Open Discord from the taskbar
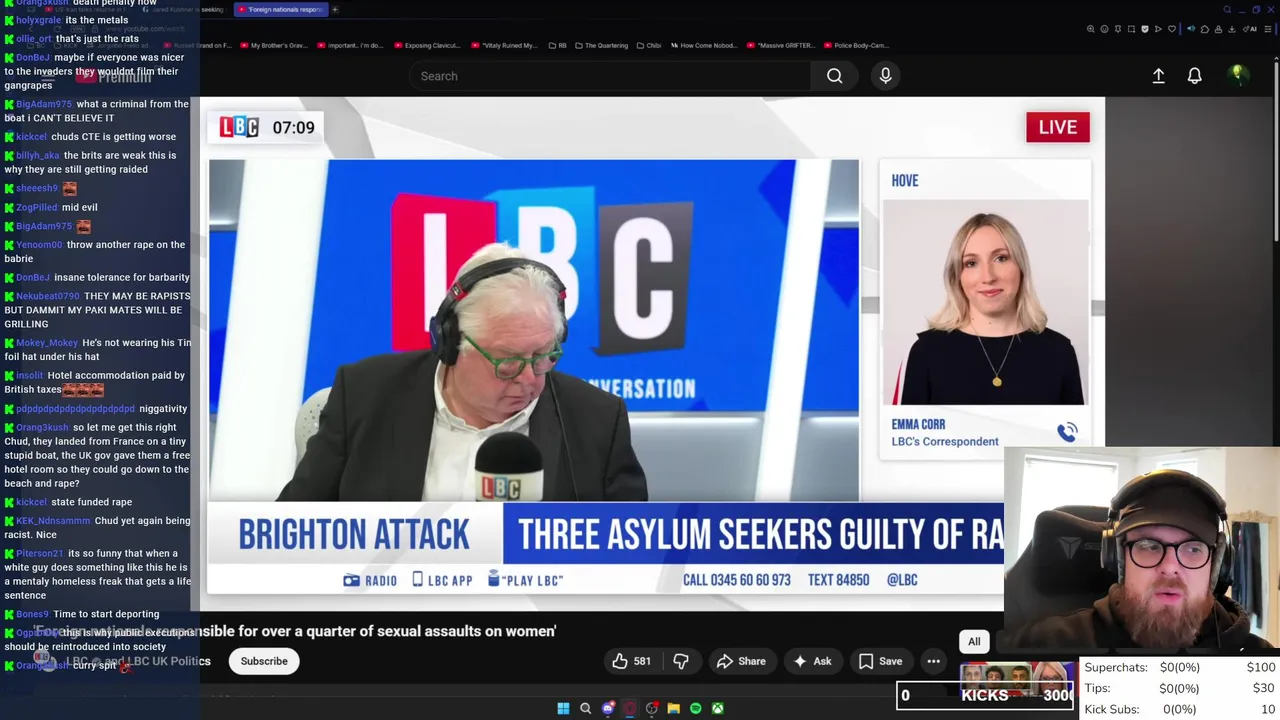 (x=607, y=708)
